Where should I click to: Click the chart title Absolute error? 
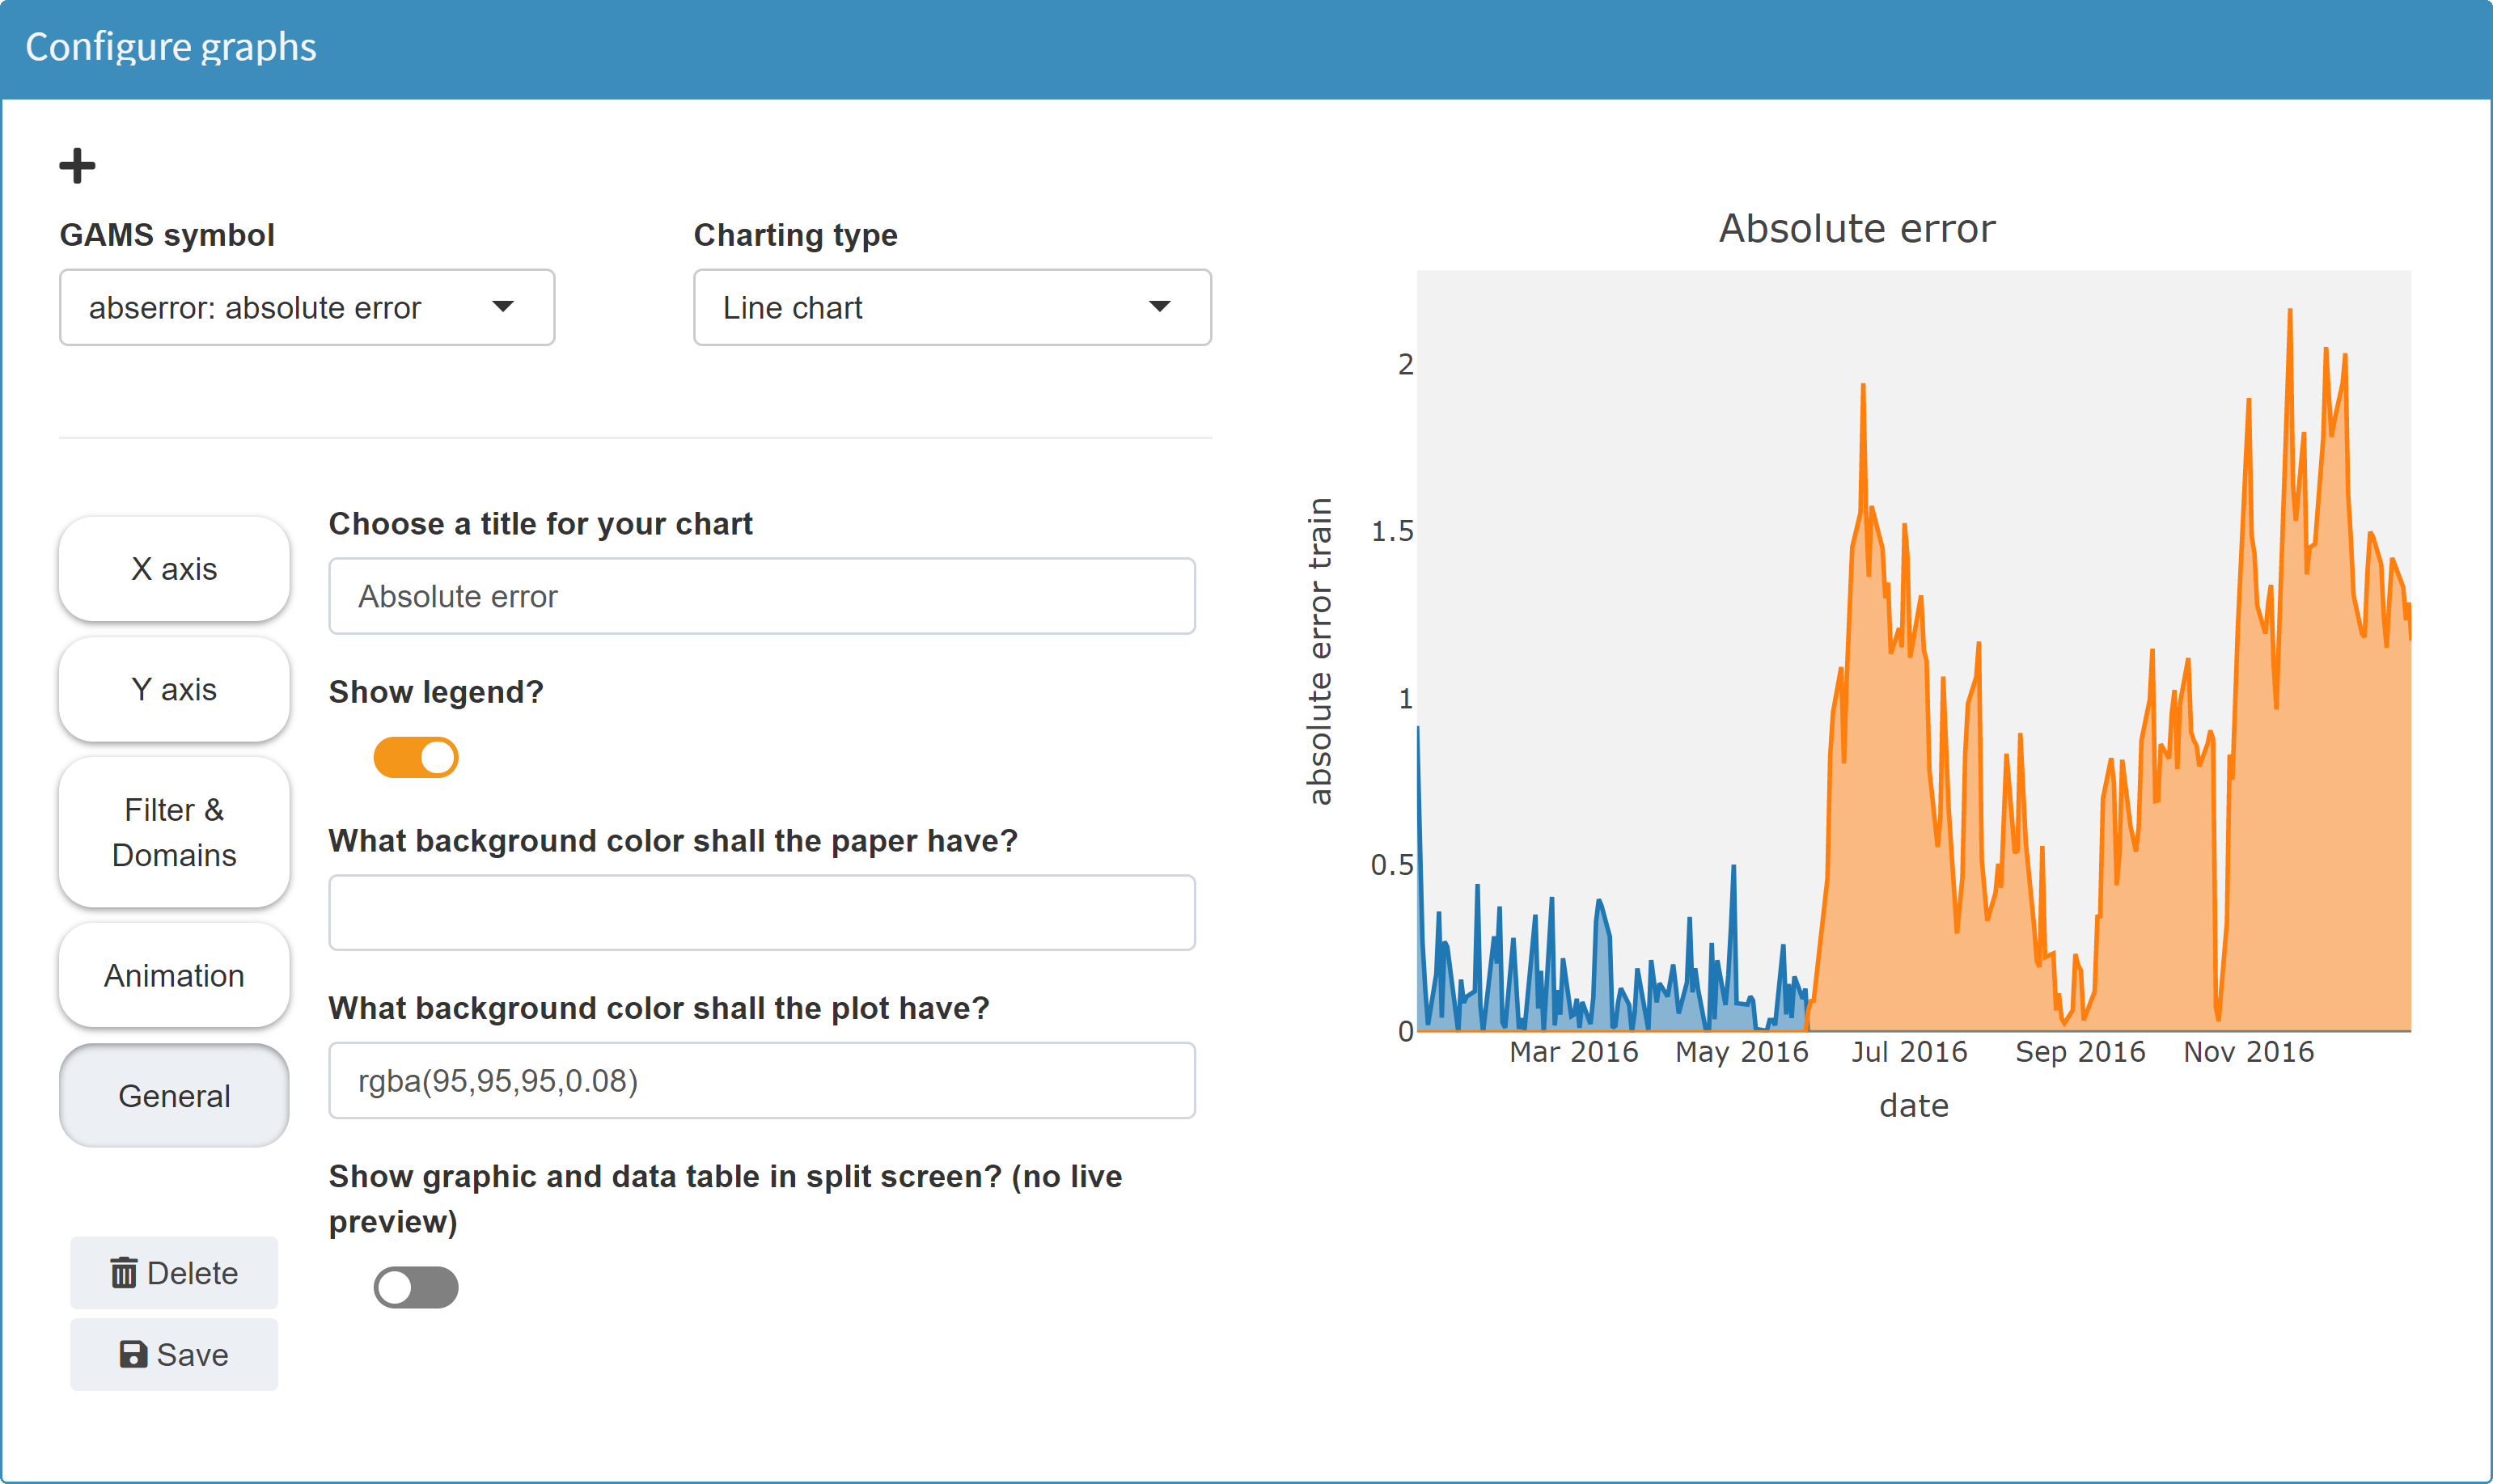pyautogui.click(x=1857, y=229)
